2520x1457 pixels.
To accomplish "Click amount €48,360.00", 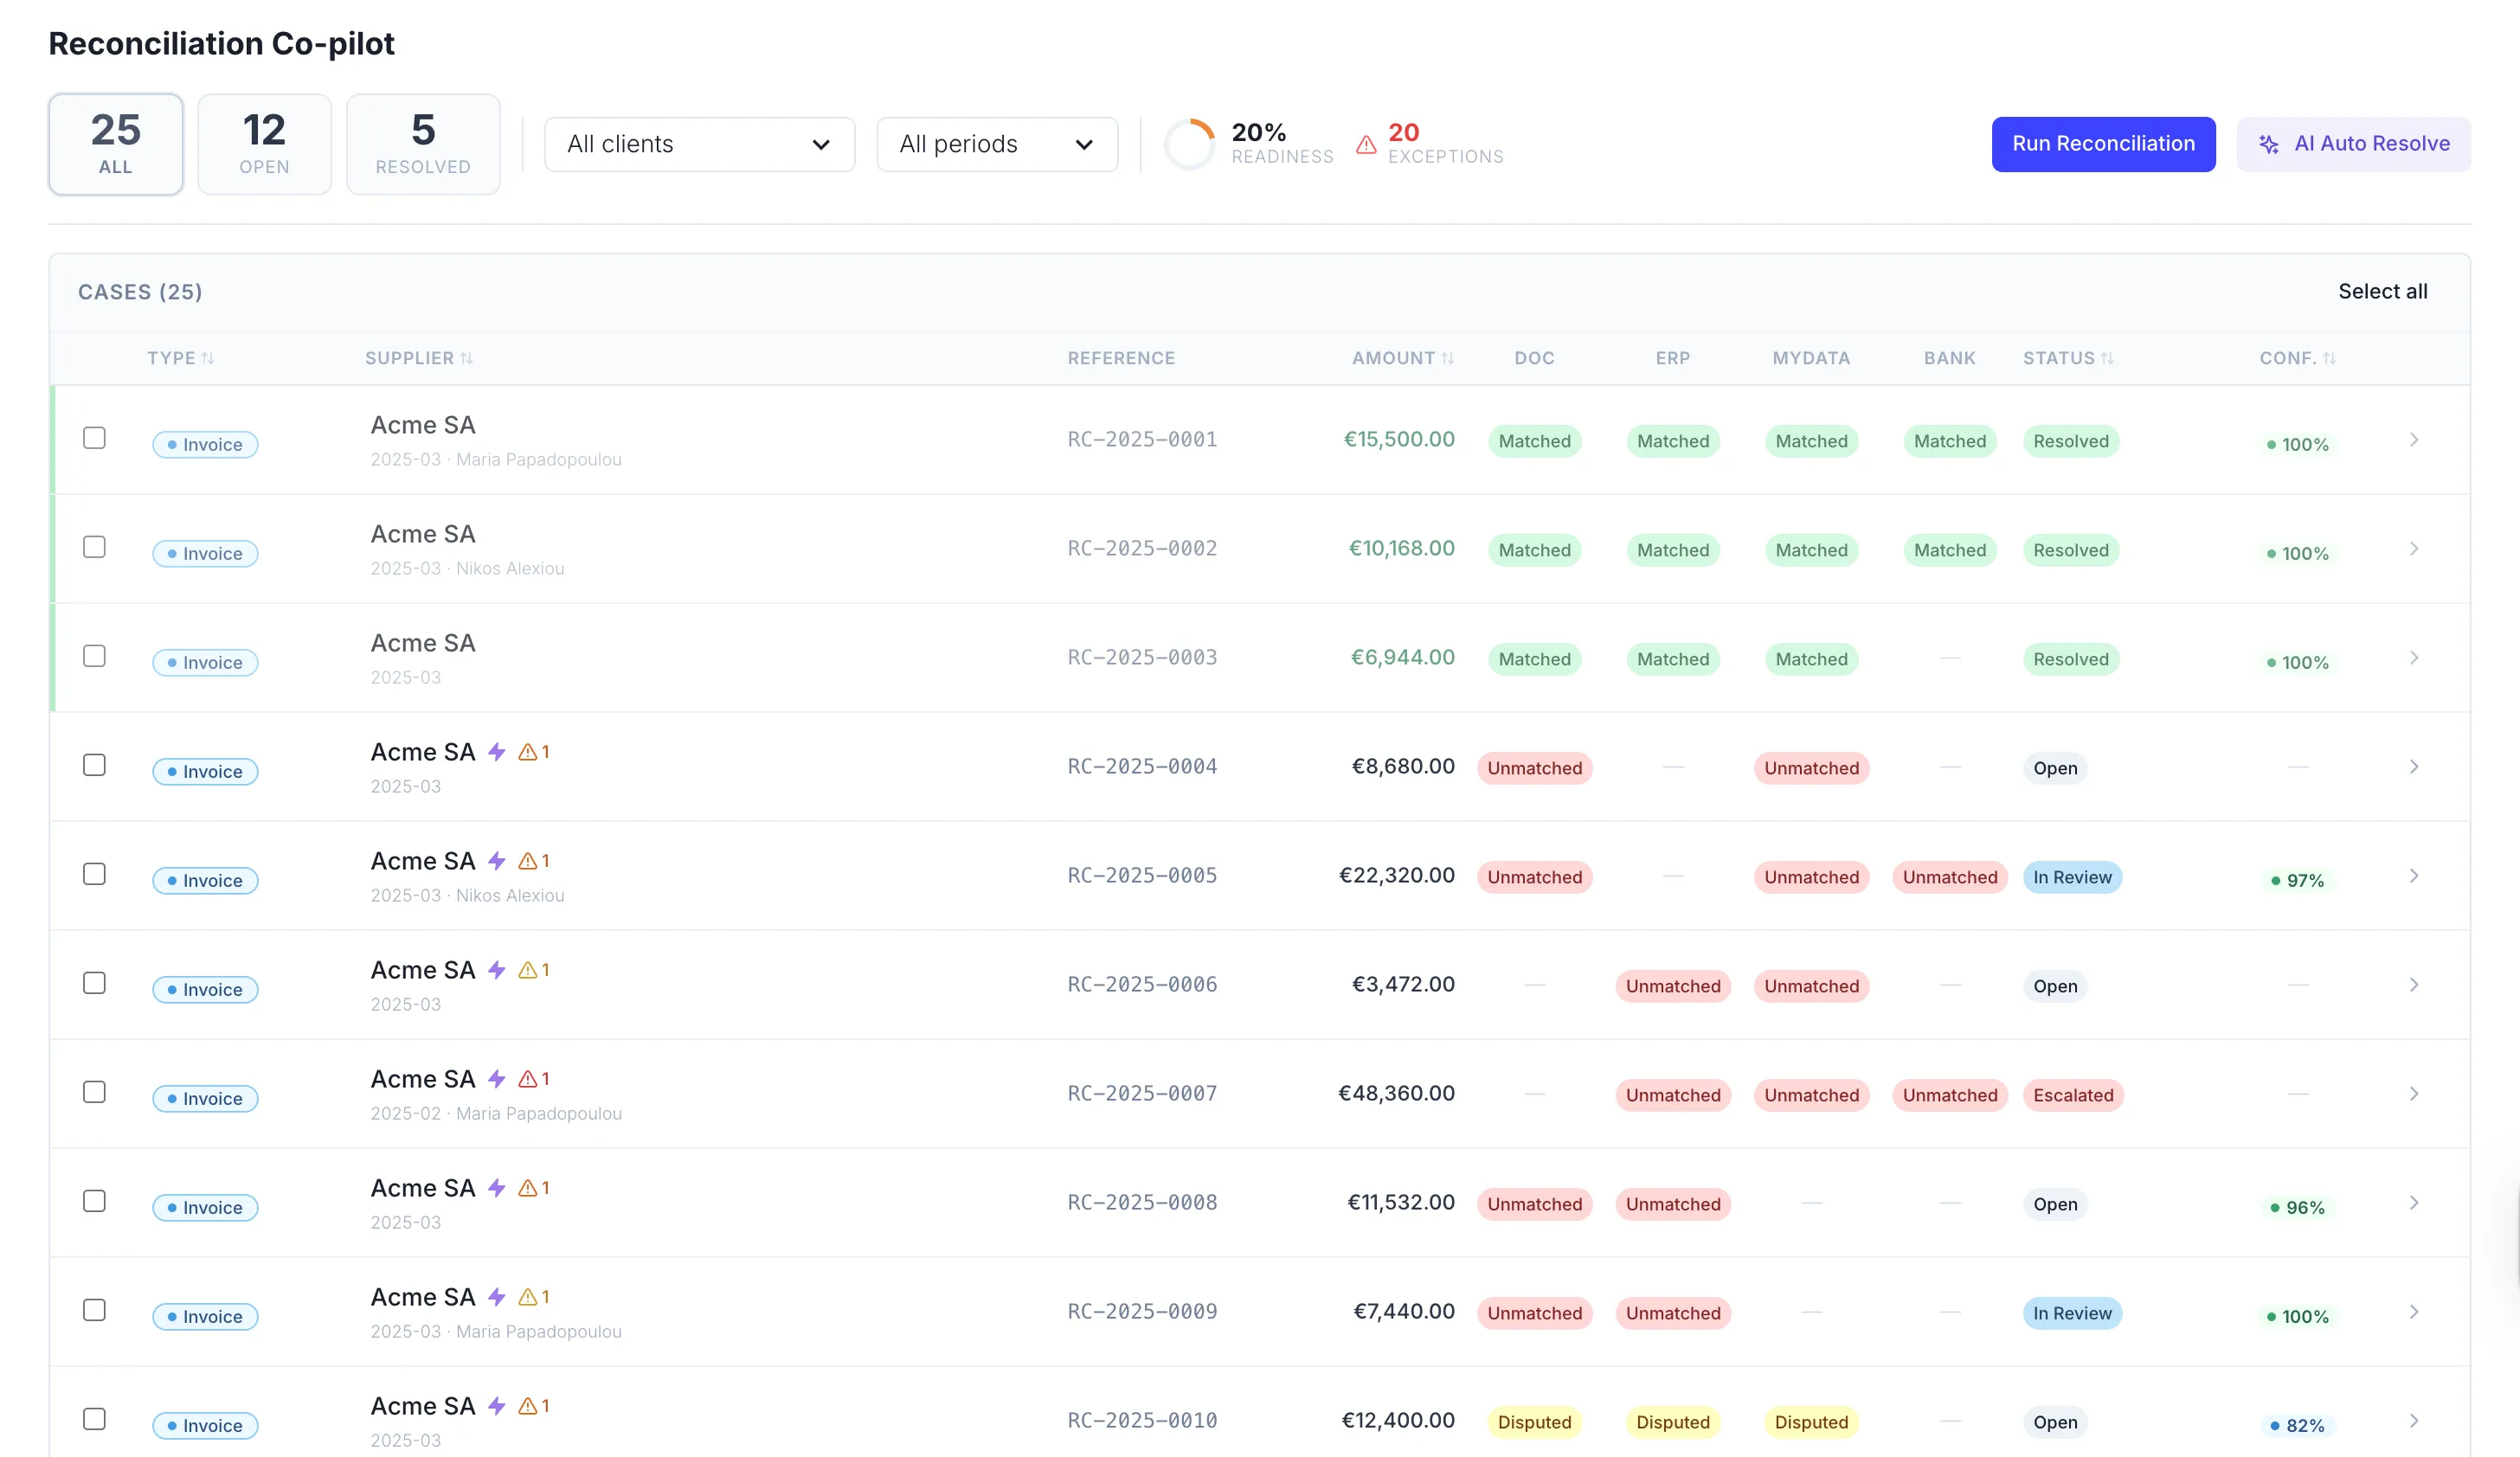I will point(1396,1093).
